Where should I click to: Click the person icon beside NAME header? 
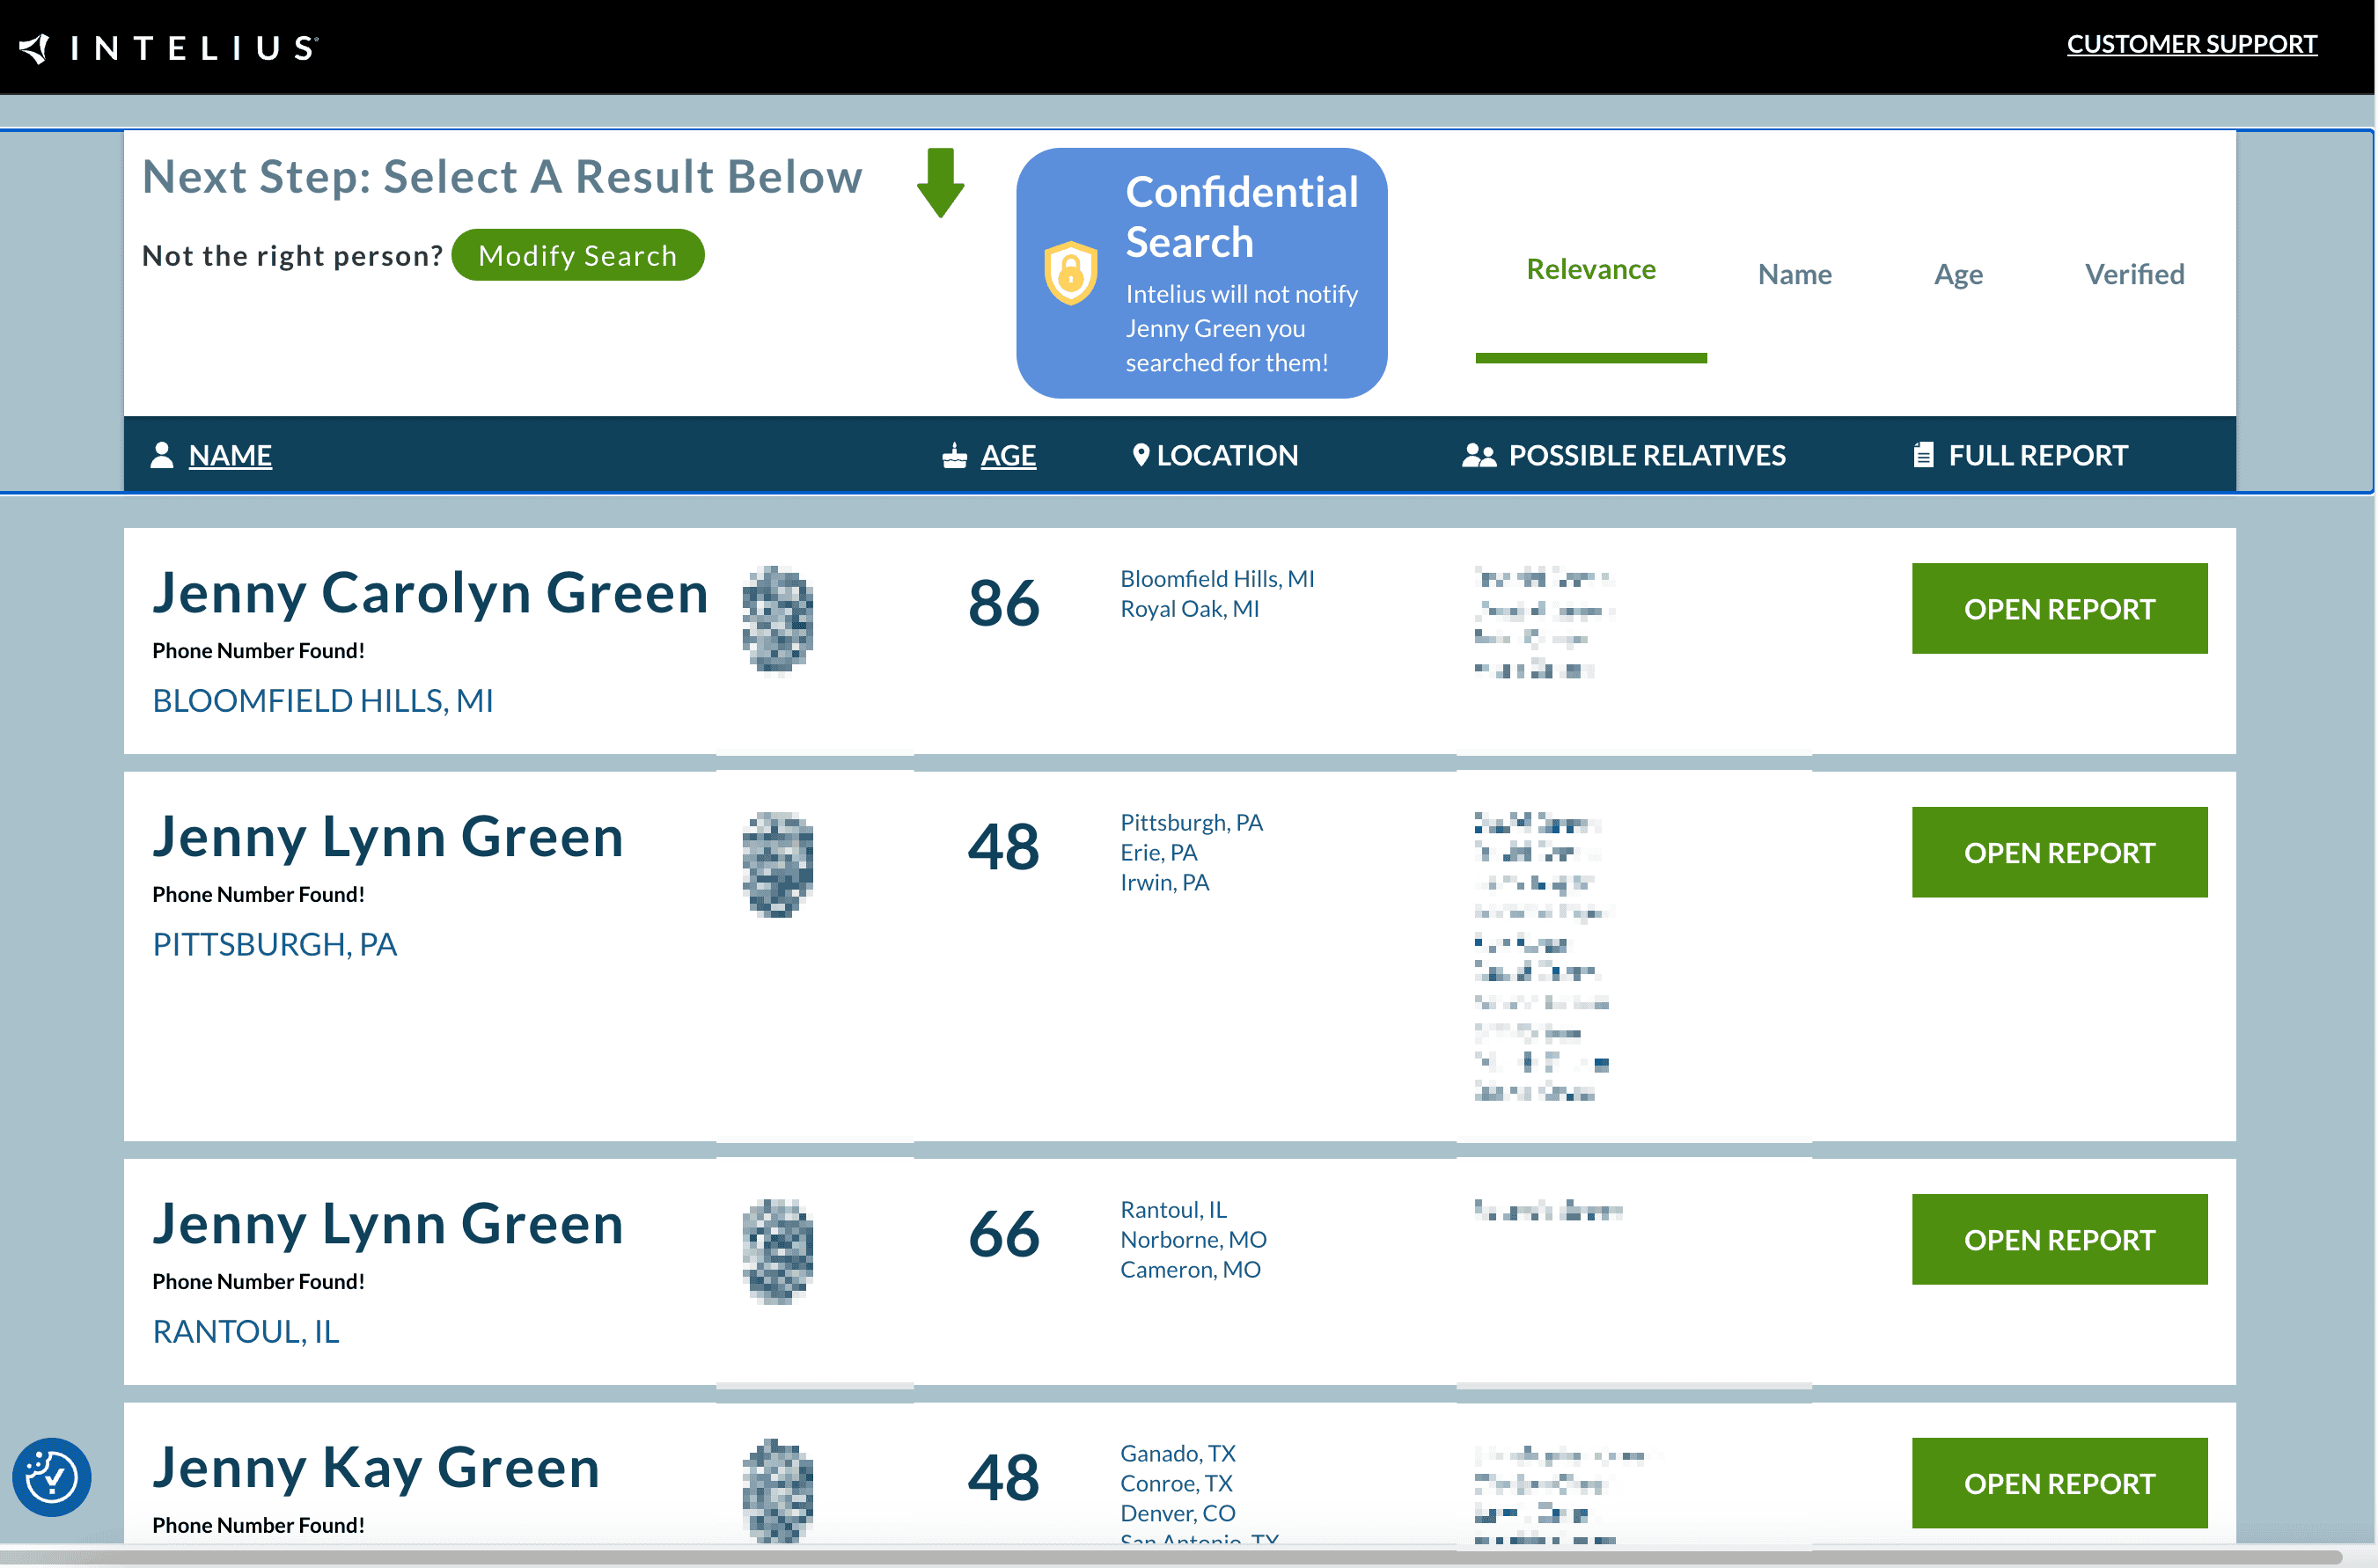point(161,455)
